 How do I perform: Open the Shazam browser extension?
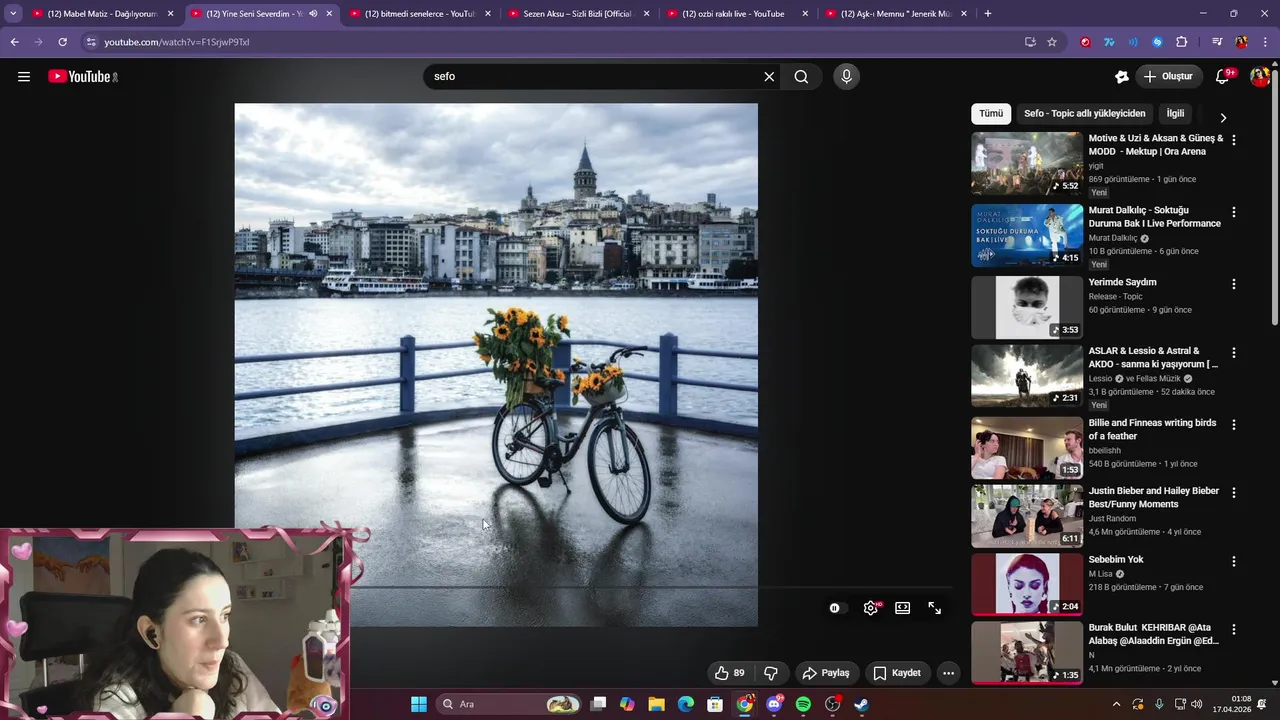coord(1157,42)
